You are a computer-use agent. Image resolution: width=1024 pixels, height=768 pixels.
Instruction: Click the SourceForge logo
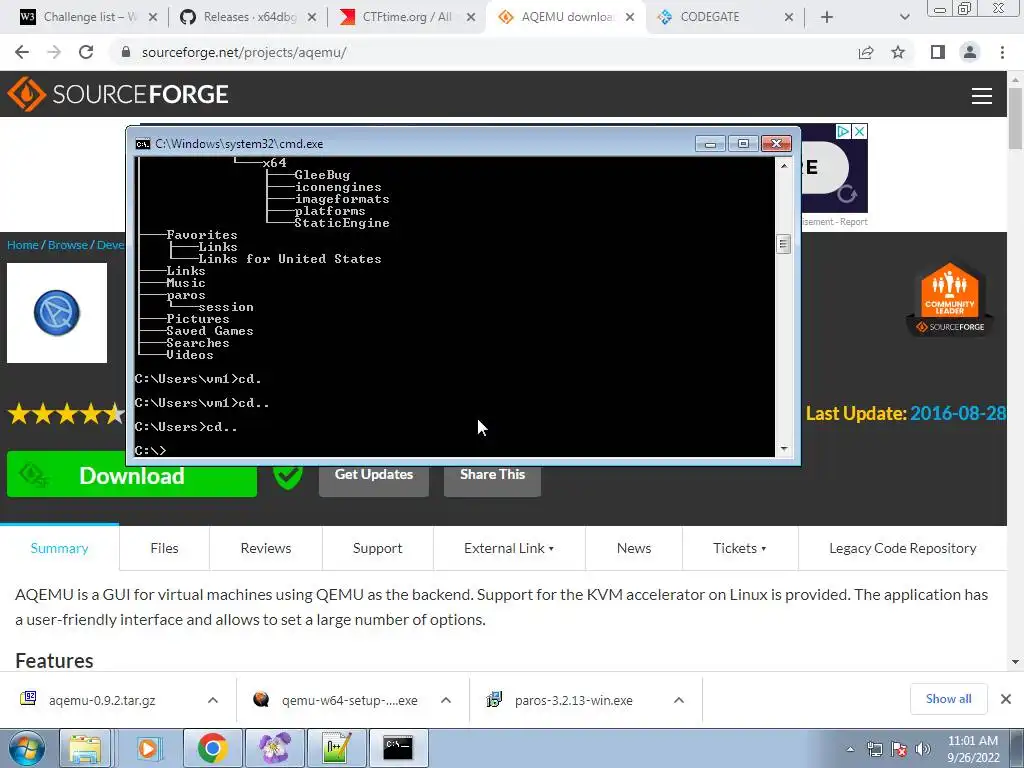pos(118,94)
